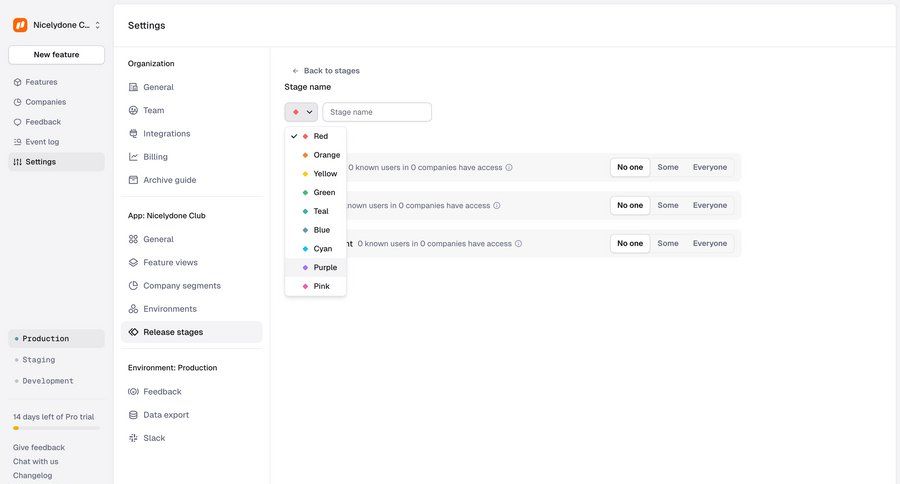
Task: Open environment Feedback settings
Action: click(192, 392)
